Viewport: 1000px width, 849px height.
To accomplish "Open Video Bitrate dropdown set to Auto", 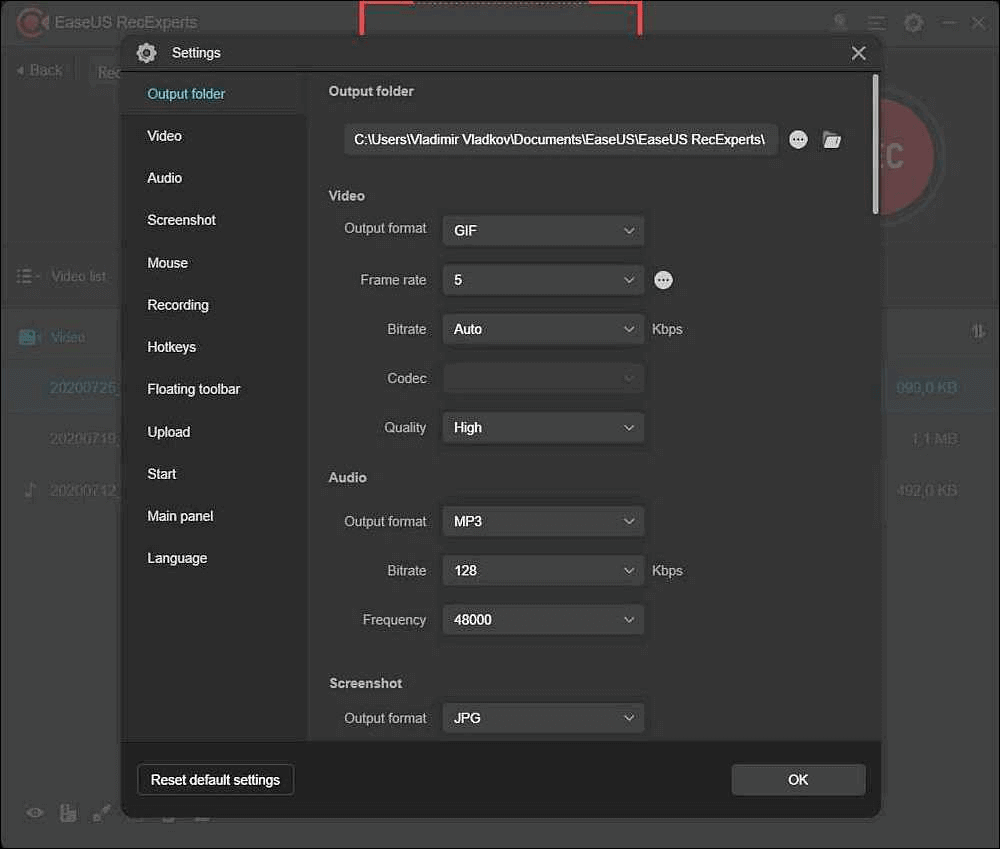I will pos(543,329).
